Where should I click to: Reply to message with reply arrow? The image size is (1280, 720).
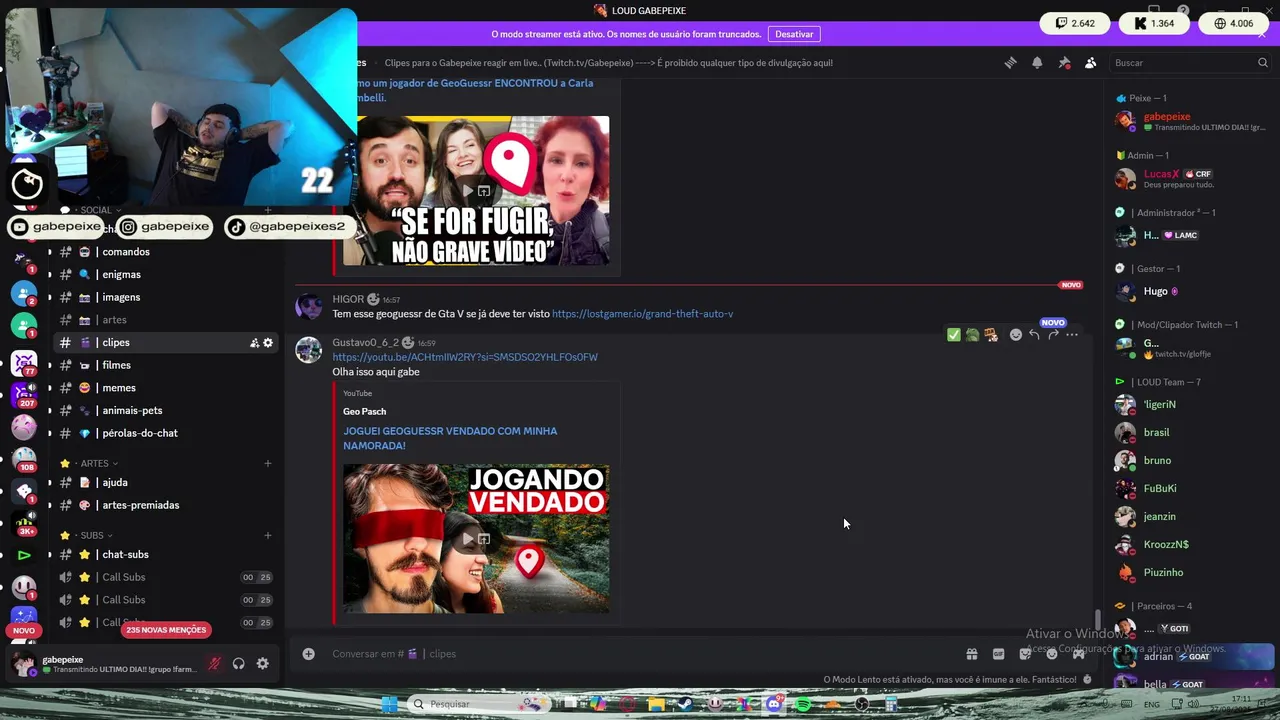1034,335
